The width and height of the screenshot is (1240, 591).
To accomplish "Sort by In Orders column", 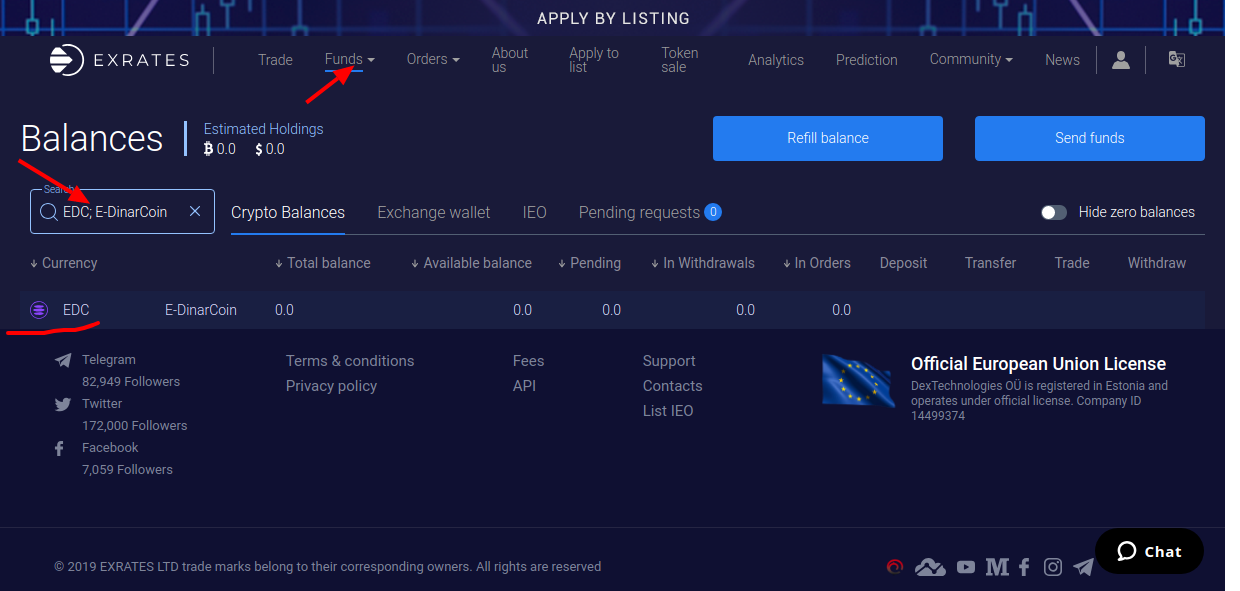I will 816,263.
